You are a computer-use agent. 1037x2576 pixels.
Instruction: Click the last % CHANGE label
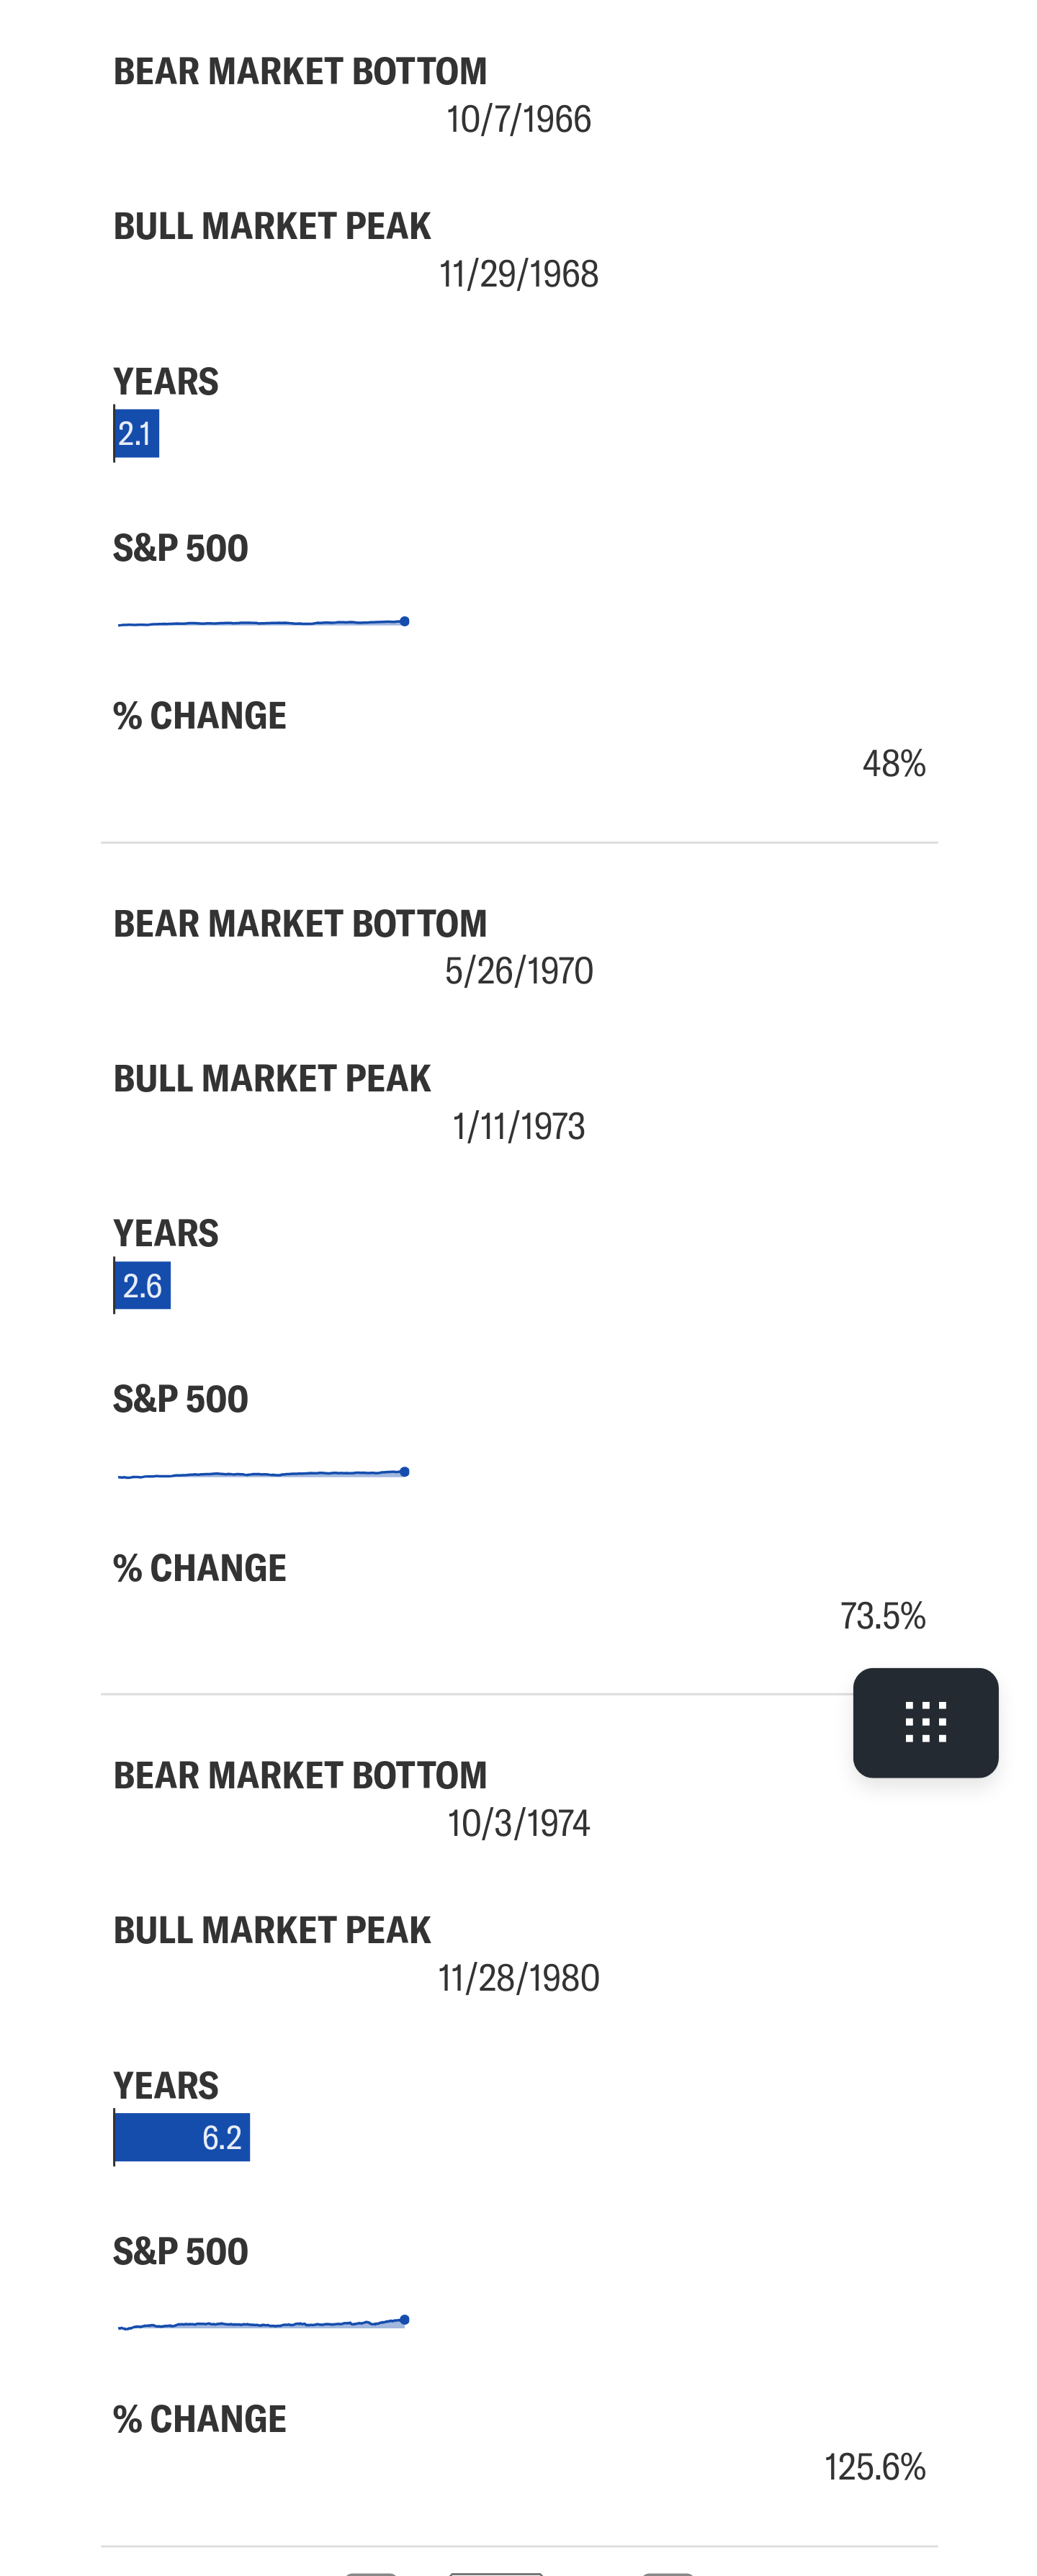coord(200,2419)
